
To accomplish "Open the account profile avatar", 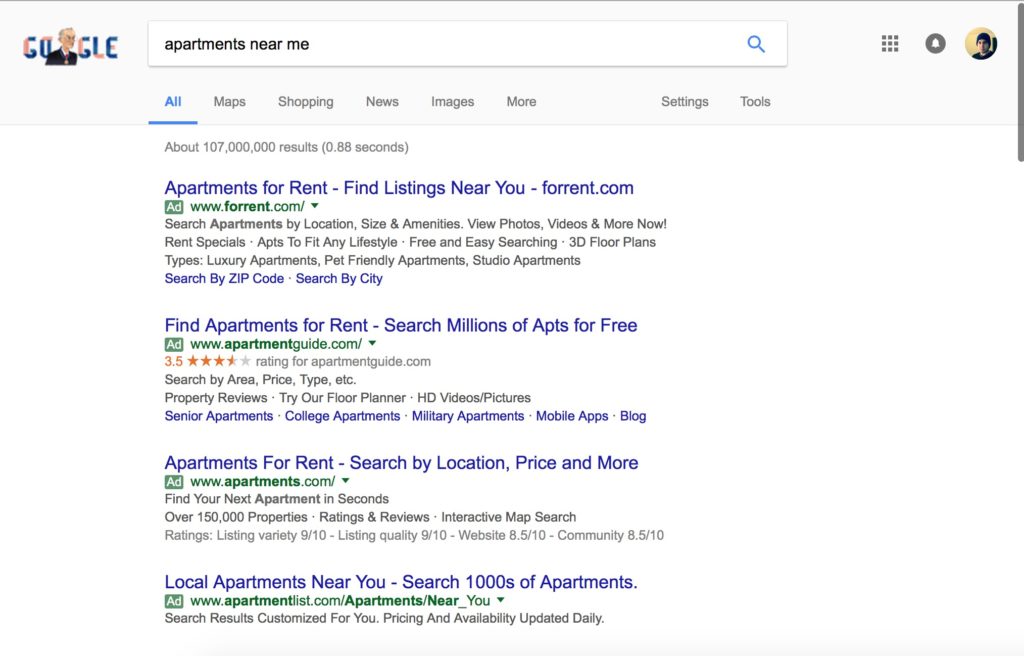I will click(981, 44).
